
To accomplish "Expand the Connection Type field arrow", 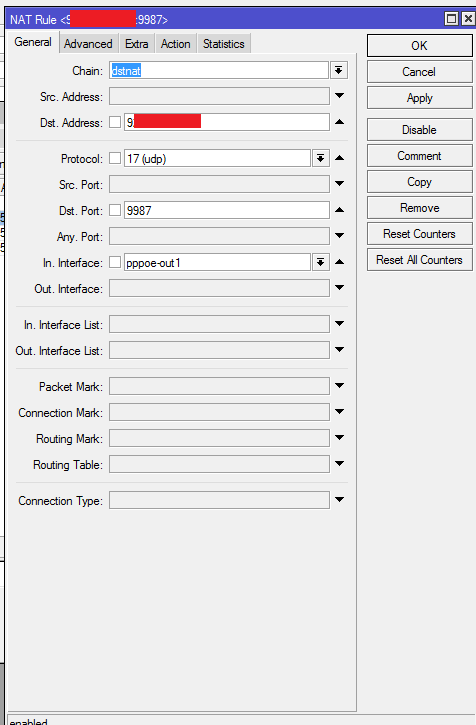I will (x=340, y=500).
